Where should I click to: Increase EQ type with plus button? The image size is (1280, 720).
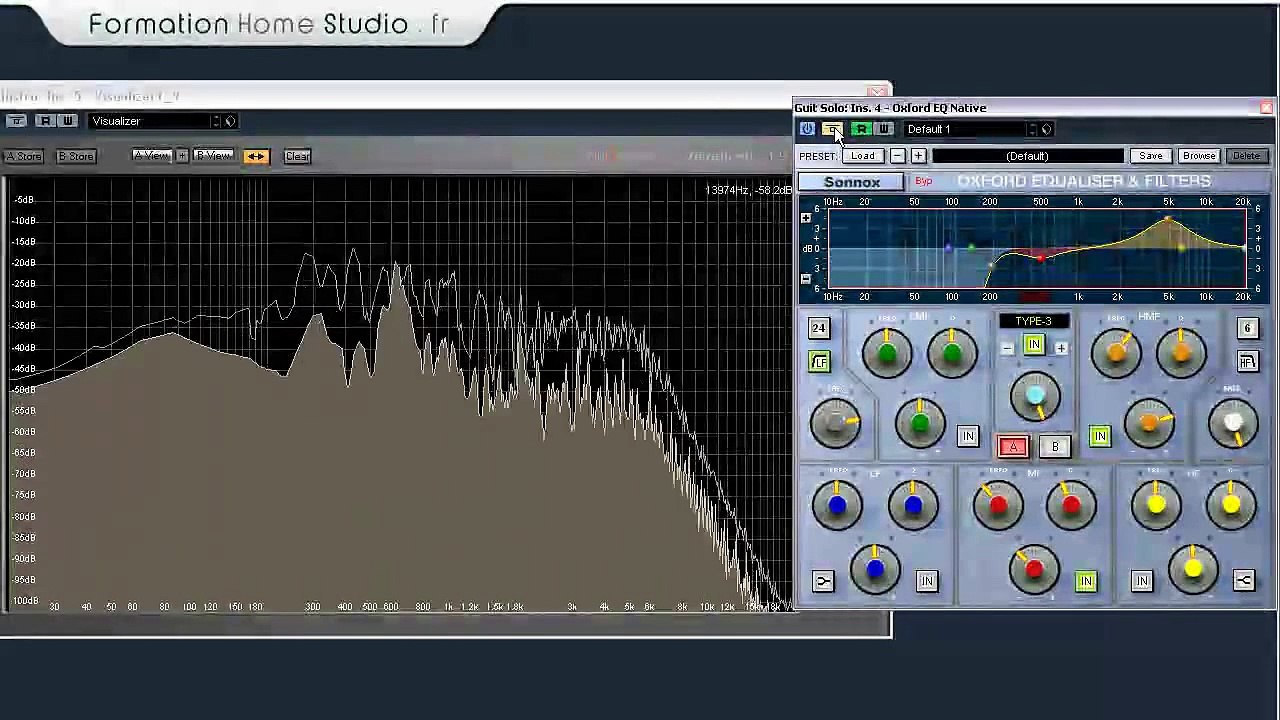point(1061,348)
